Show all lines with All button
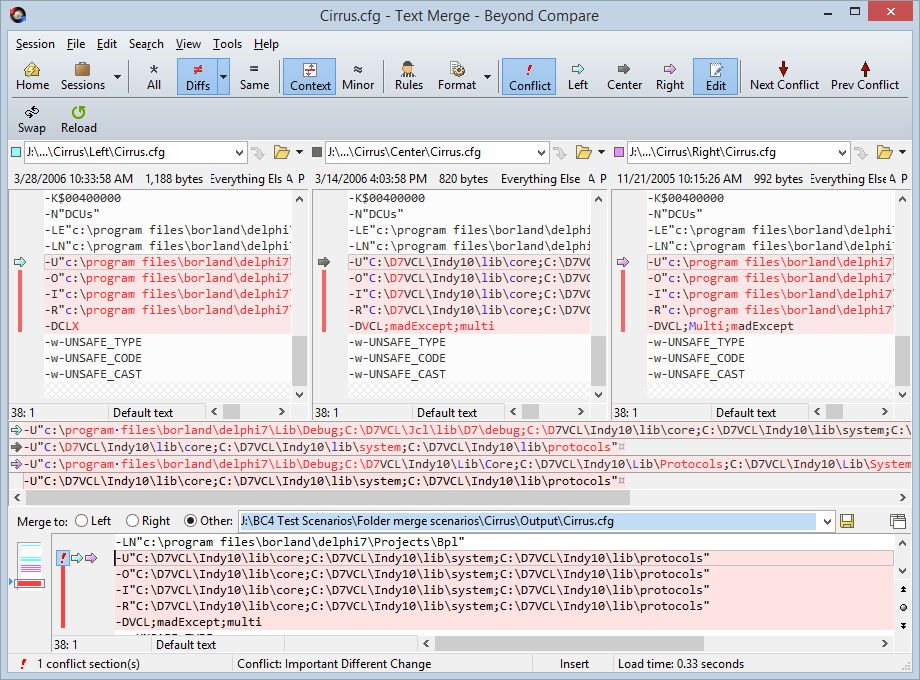This screenshot has width=920, height=680. [154, 76]
